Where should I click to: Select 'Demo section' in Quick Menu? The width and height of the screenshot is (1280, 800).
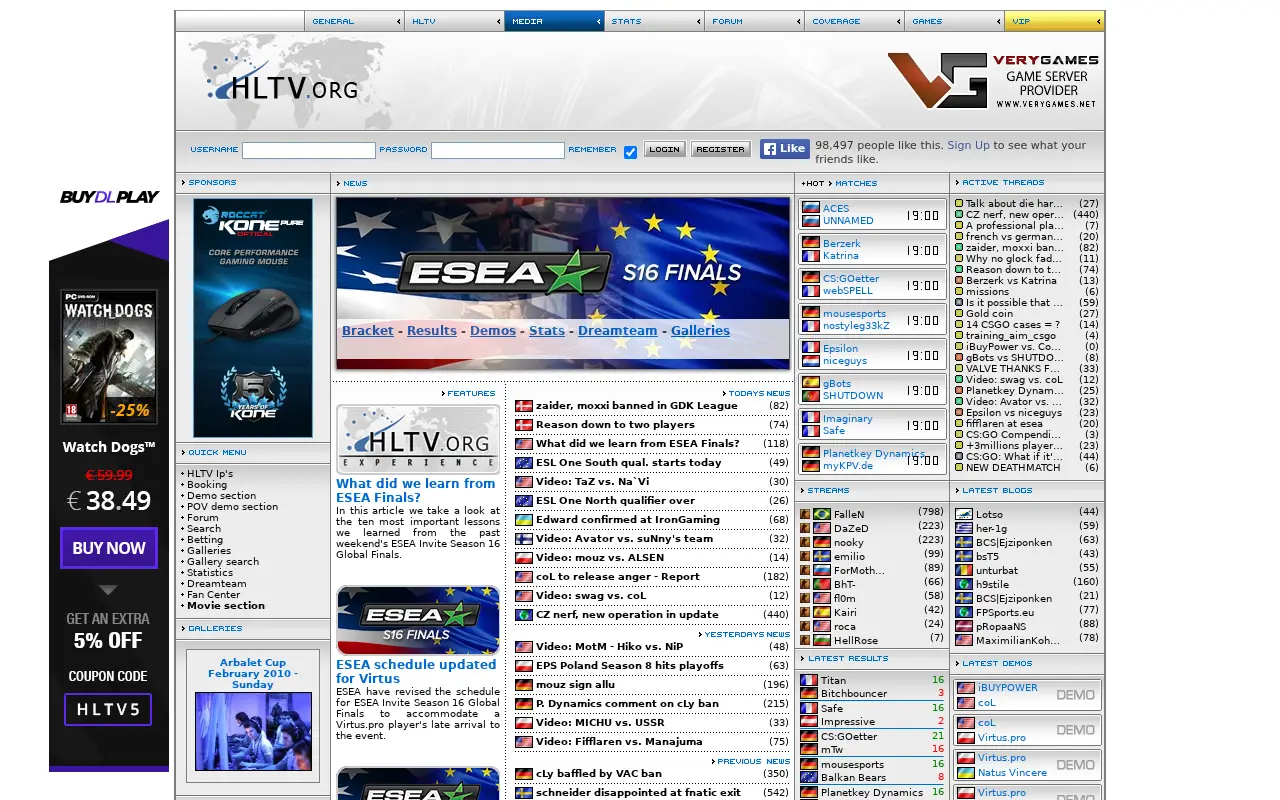pyautogui.click(x=221, y=495)
